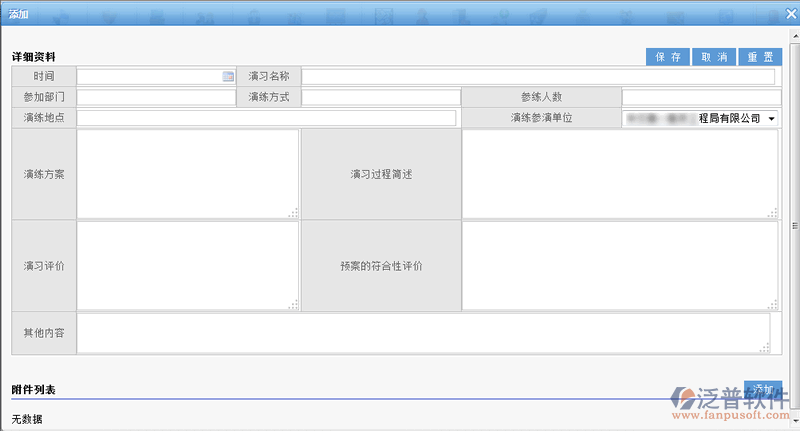Image resolution: width=800 pixels, height=431 pixels.
Task: Click the vertical scrollbar up arrow
Action: tap(795, 36)
